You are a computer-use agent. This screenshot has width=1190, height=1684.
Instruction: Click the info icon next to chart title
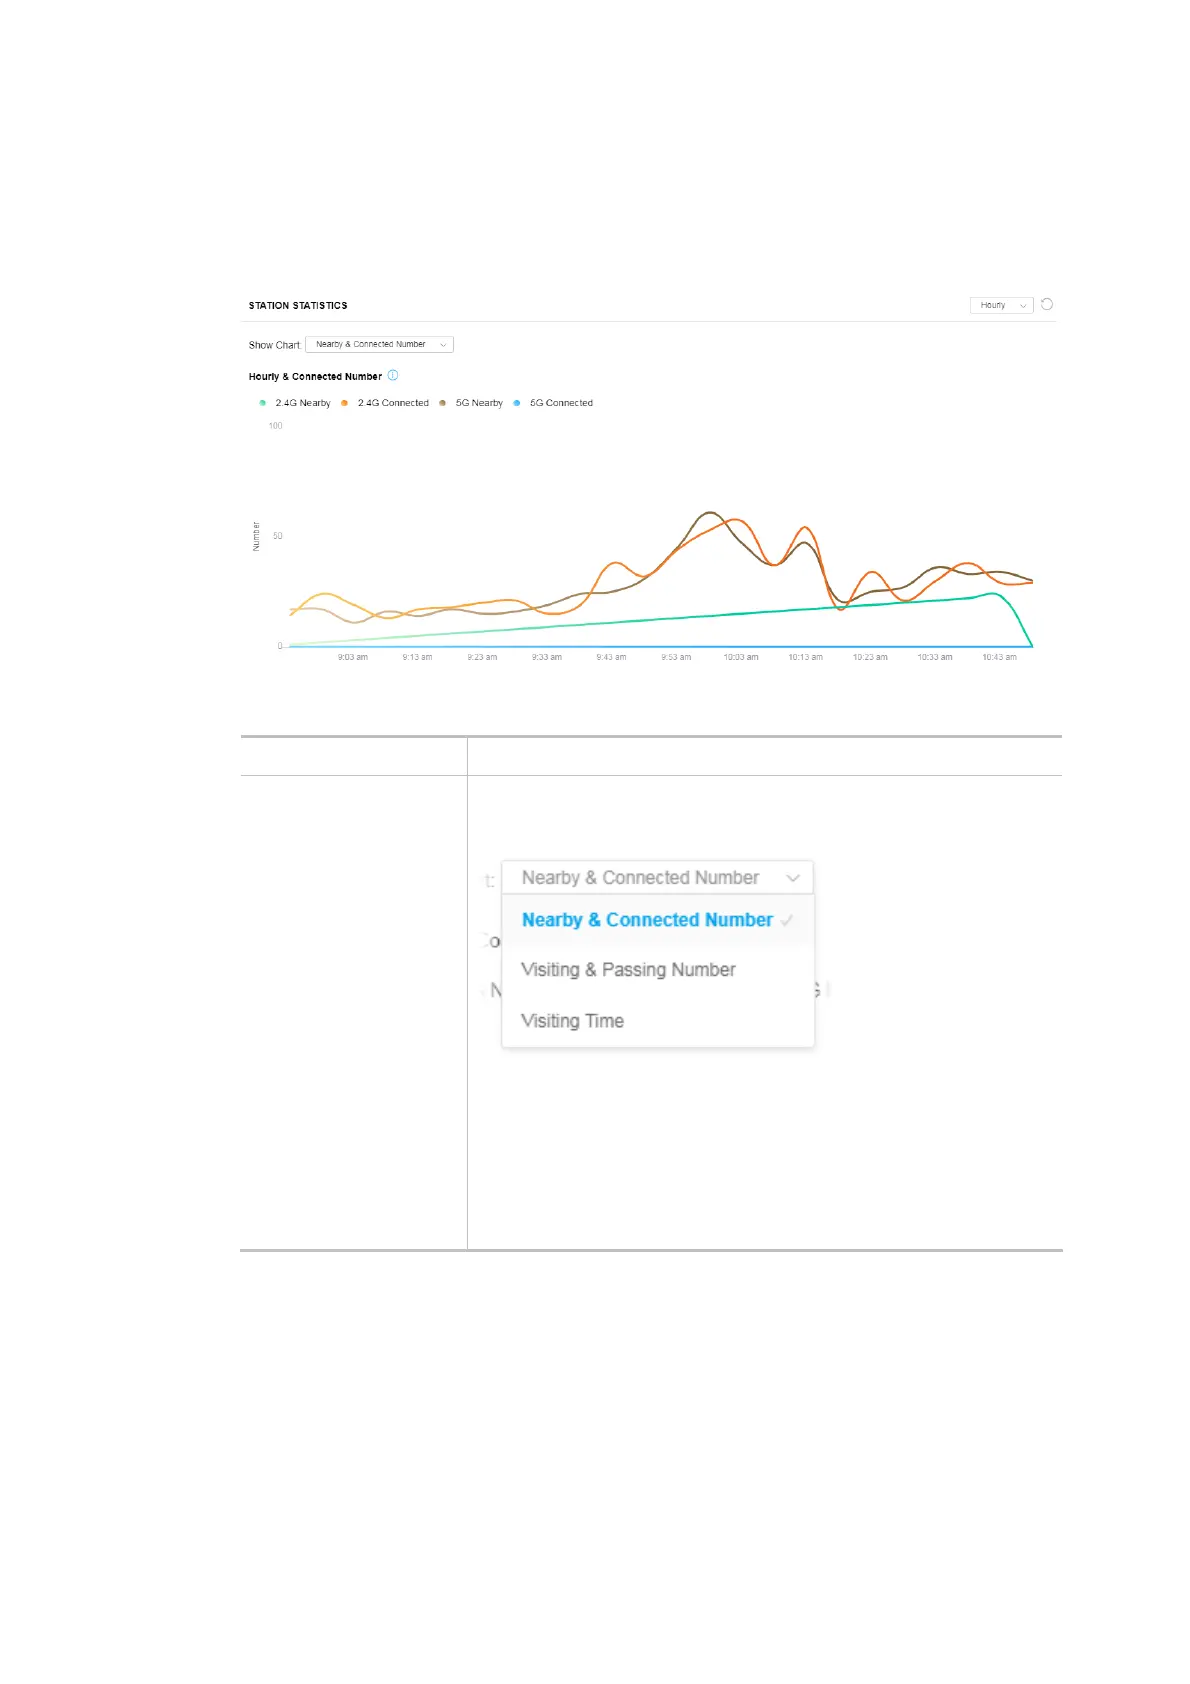click(393, 376)
